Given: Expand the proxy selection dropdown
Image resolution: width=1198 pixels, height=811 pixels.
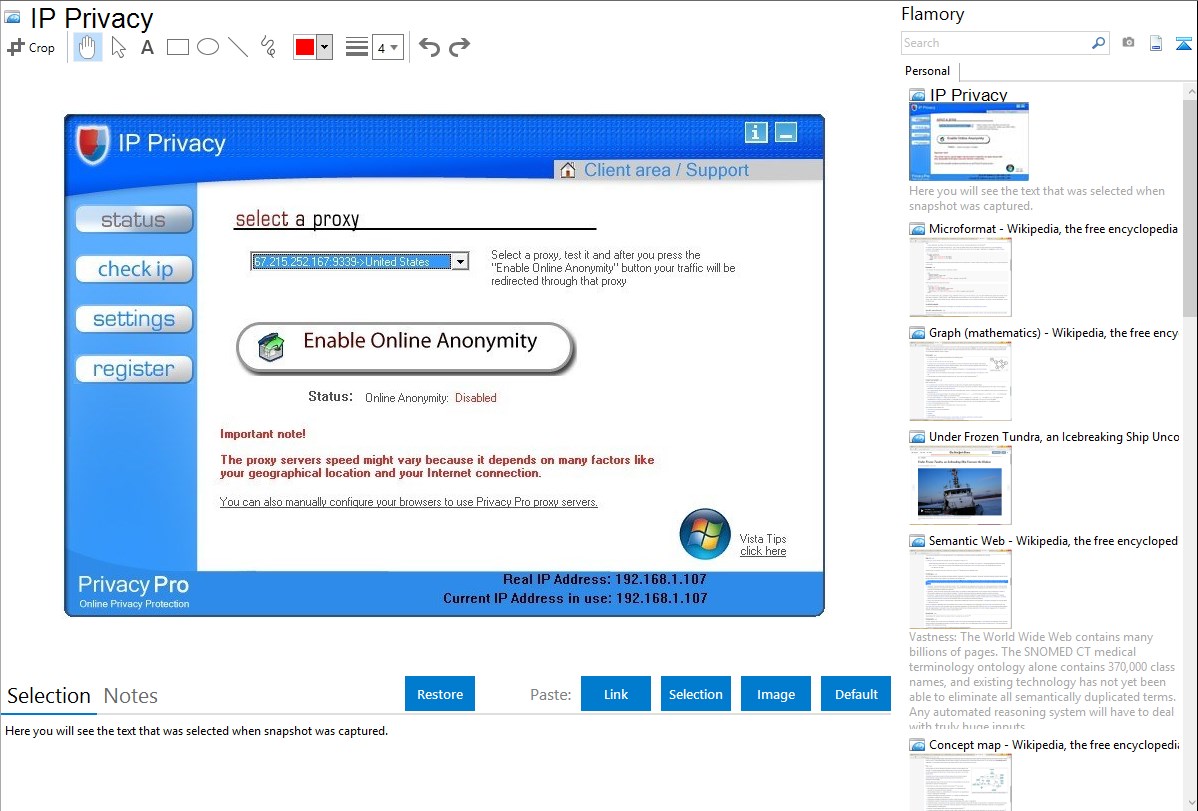Looking at the screenshot, I should pos(460,261).
